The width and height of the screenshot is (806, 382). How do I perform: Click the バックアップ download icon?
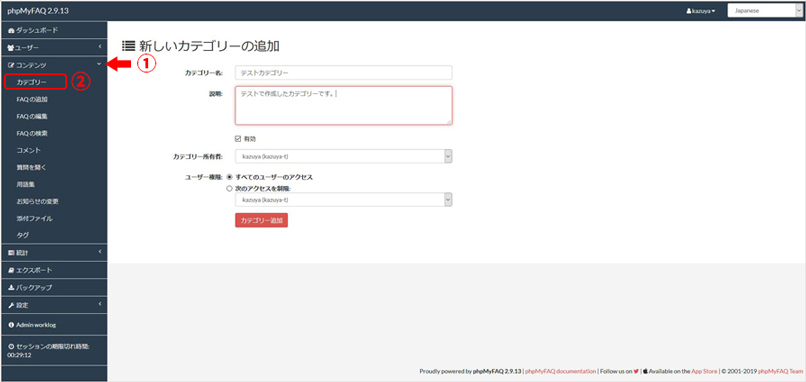11,288
